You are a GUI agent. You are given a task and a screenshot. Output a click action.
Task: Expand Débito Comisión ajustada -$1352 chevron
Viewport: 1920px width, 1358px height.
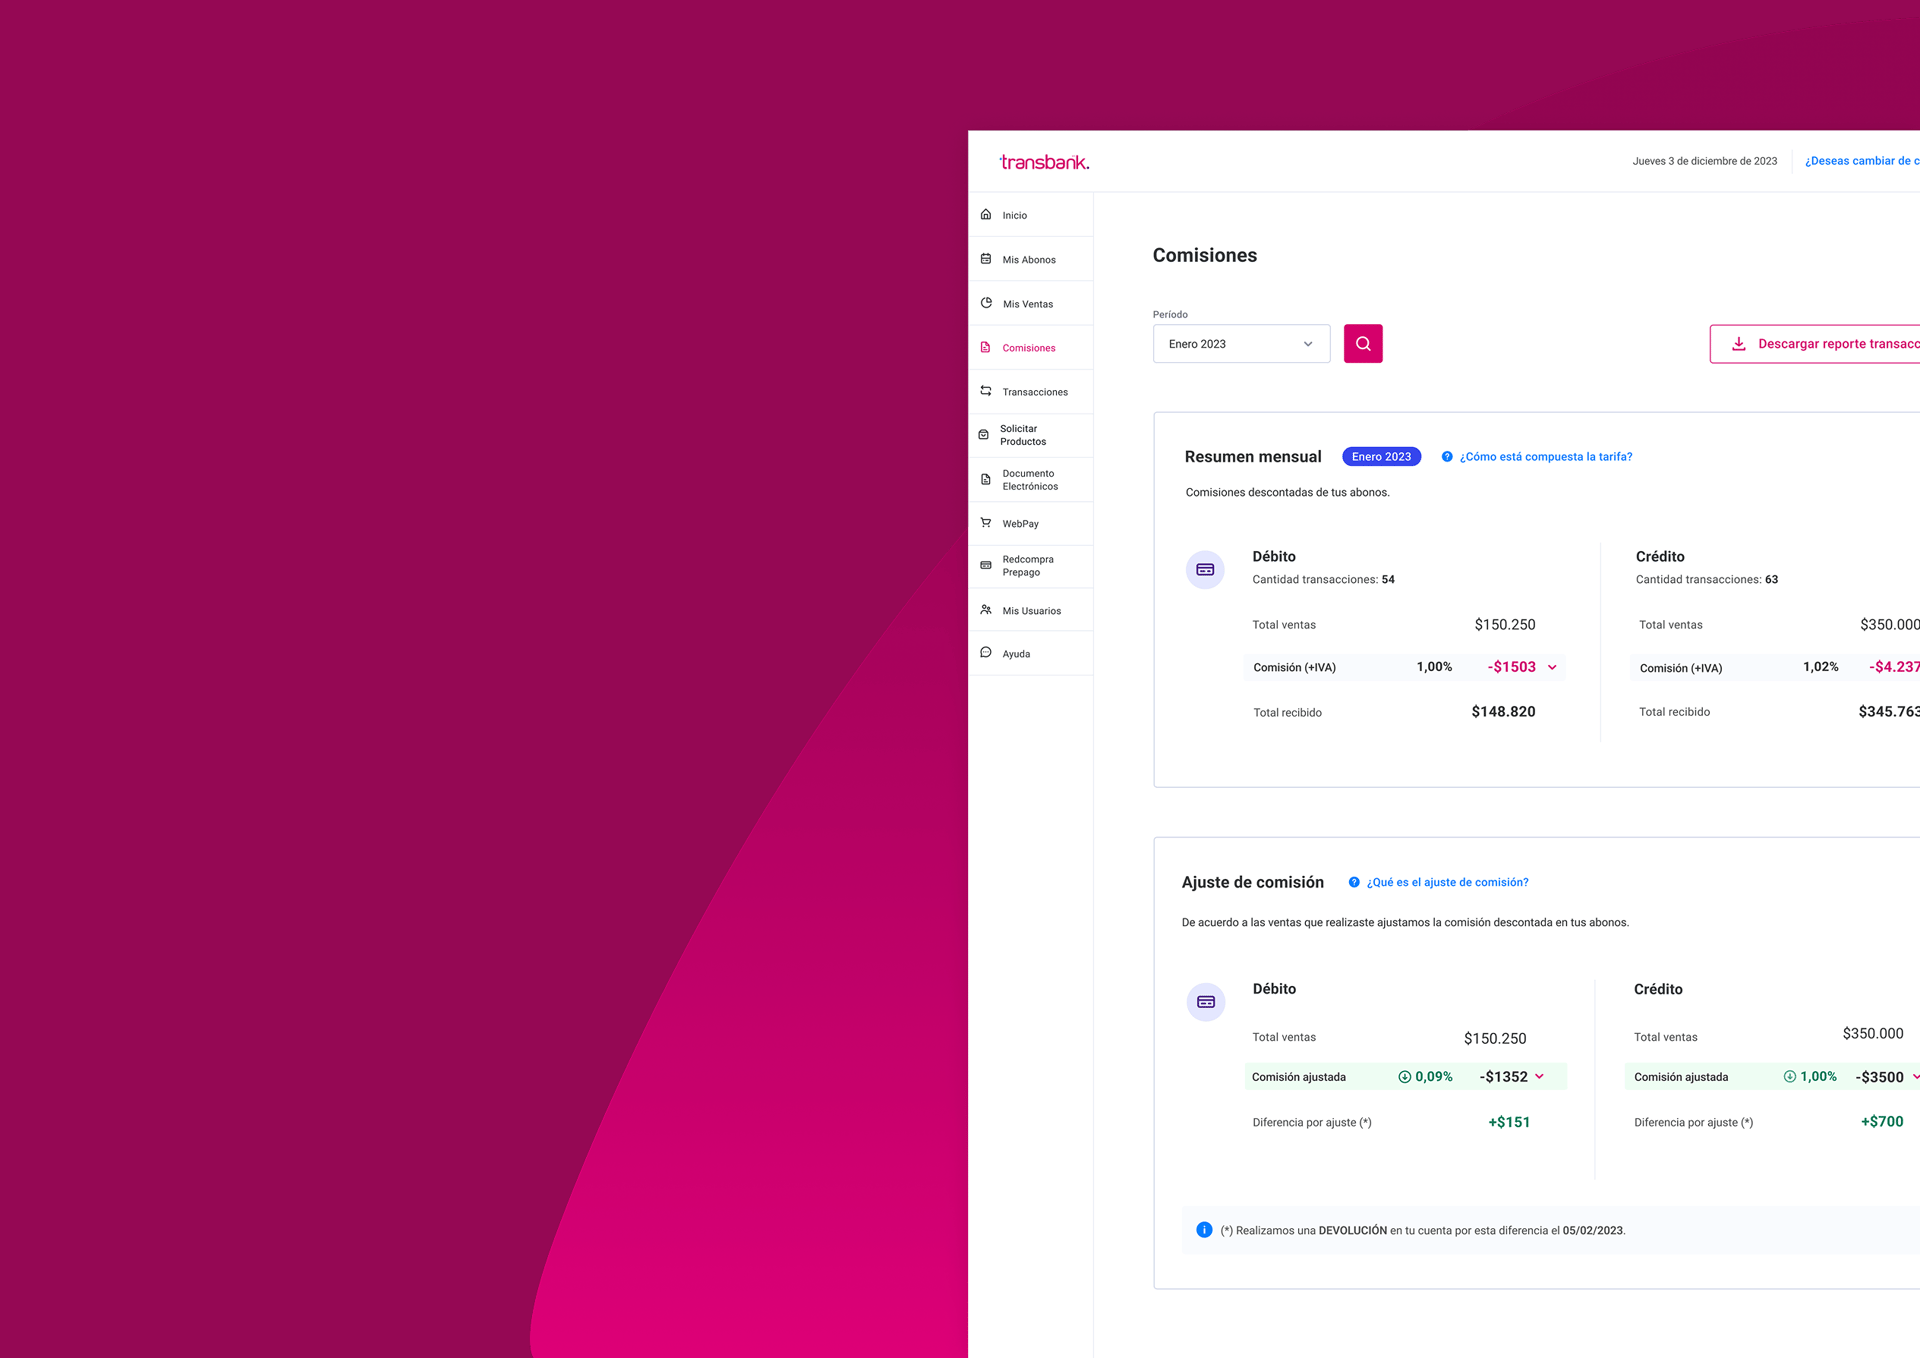tap(1540, 1077)
